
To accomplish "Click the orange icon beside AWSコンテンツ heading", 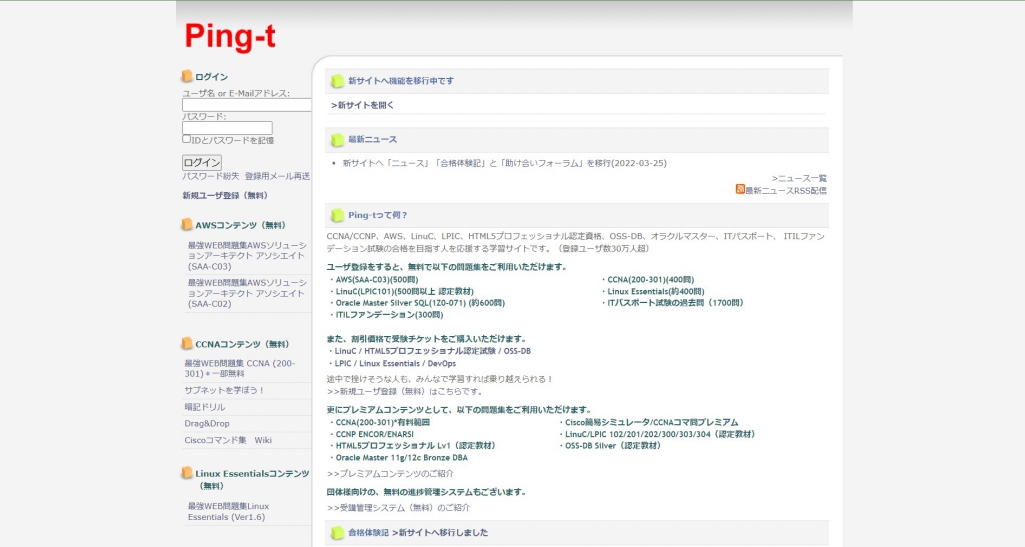I will click(187, 225).
